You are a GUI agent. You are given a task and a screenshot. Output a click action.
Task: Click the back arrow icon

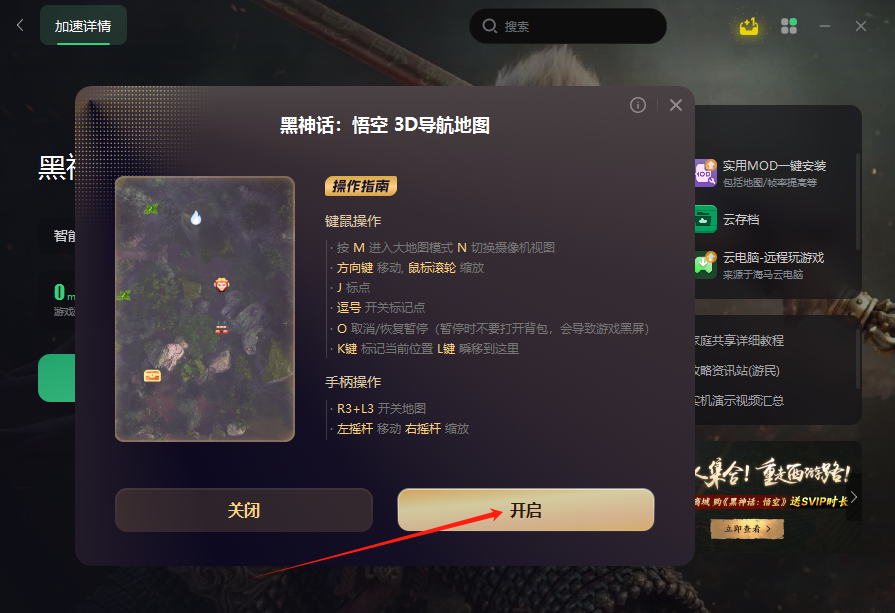point(21,25)
